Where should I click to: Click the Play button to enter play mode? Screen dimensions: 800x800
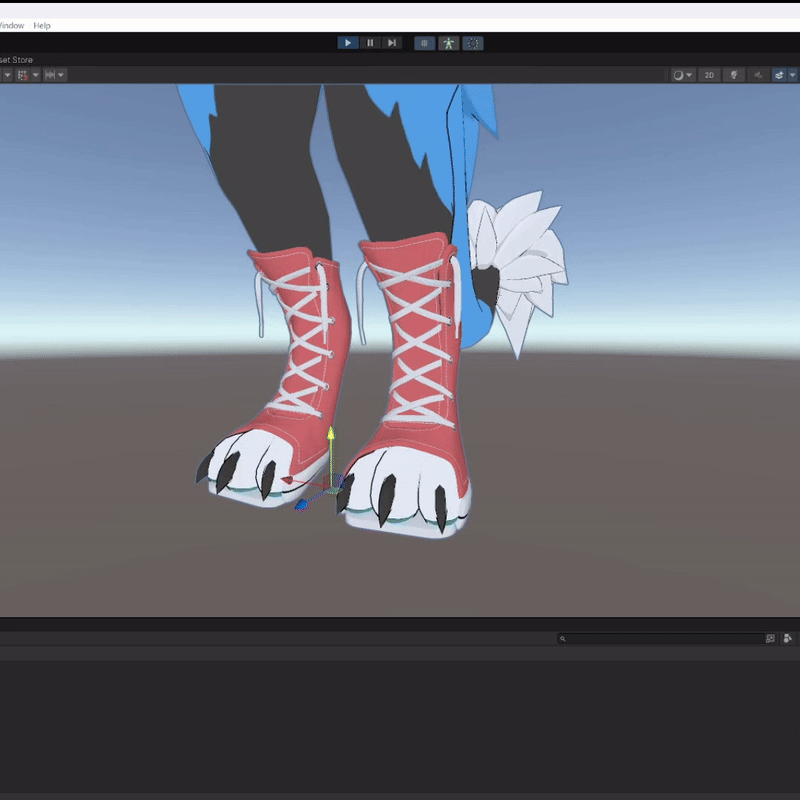pos(347,43)
